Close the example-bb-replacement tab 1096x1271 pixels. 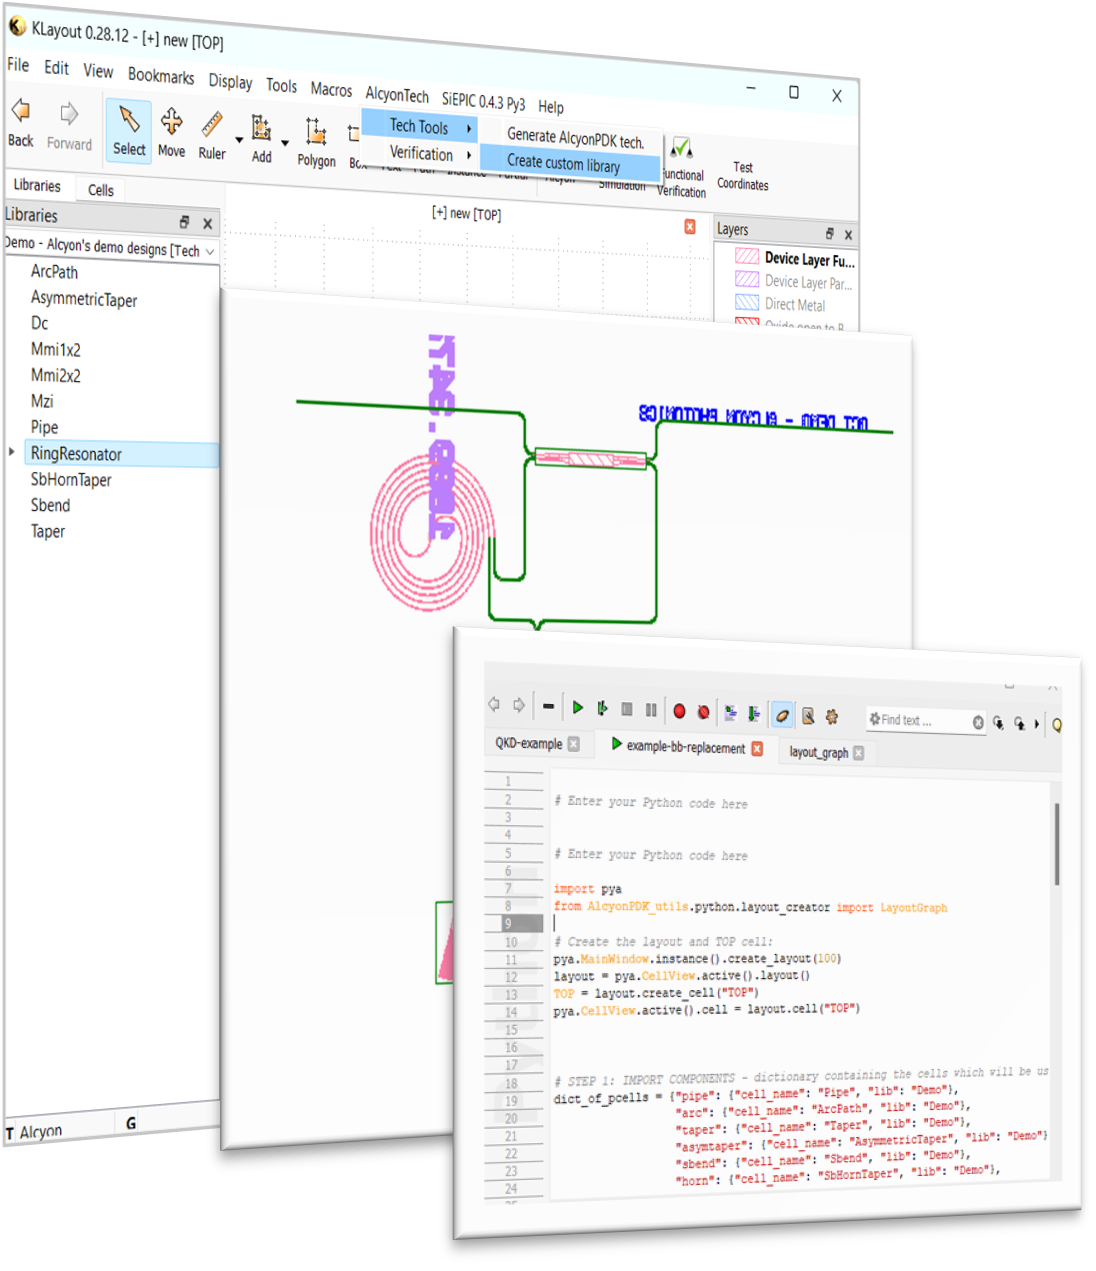pyautogui.click(x=757, y=748)
